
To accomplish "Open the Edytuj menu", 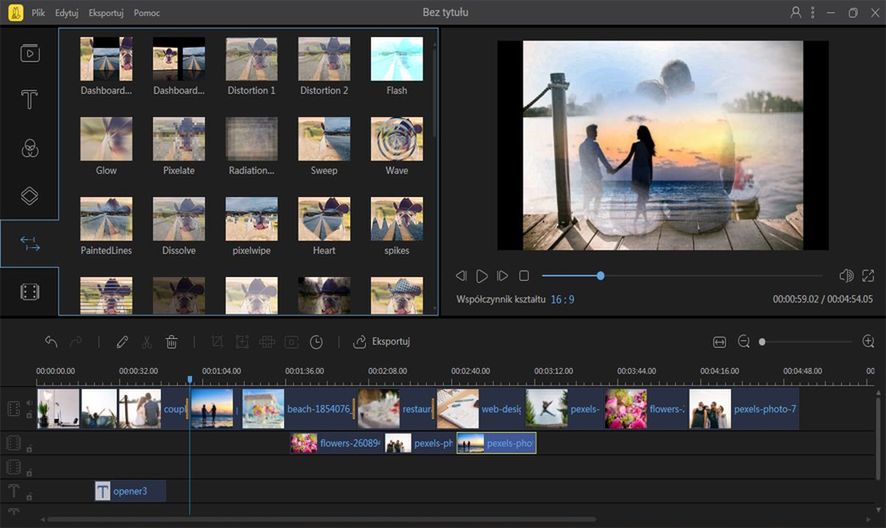I will pos(67,12).
